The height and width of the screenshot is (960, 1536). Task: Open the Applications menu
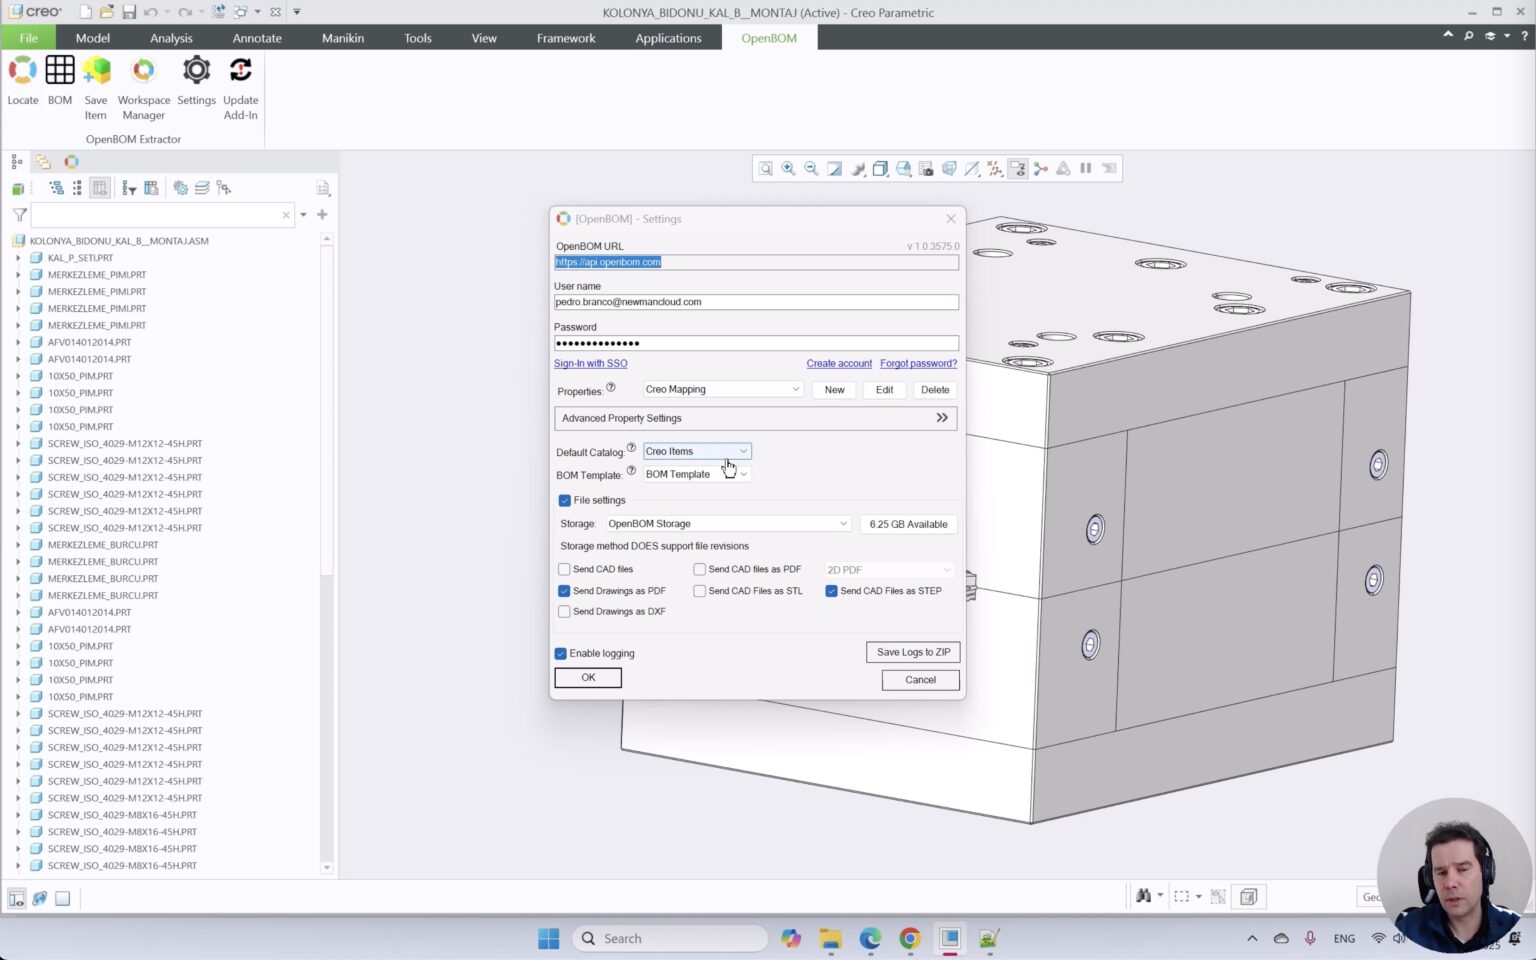point(668,38)
